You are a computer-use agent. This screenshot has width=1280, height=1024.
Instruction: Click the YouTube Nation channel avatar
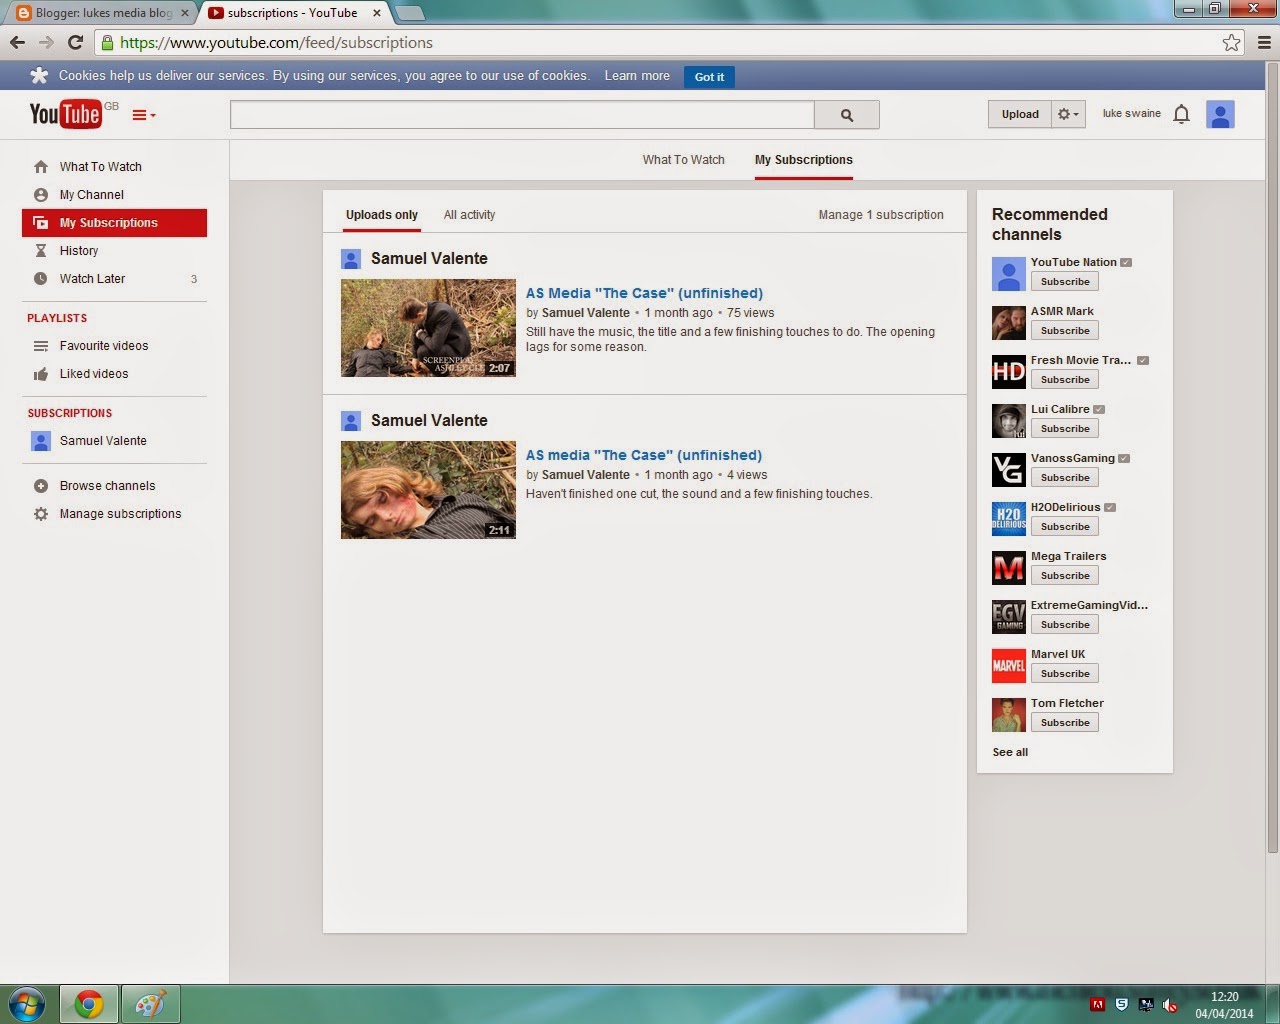pos(1009,274)
